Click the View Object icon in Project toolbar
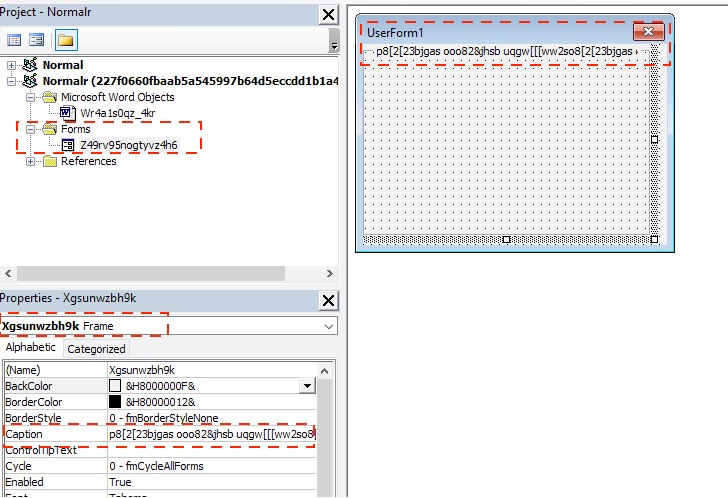This screenshot has width=728, height=498. coord(36,40)
